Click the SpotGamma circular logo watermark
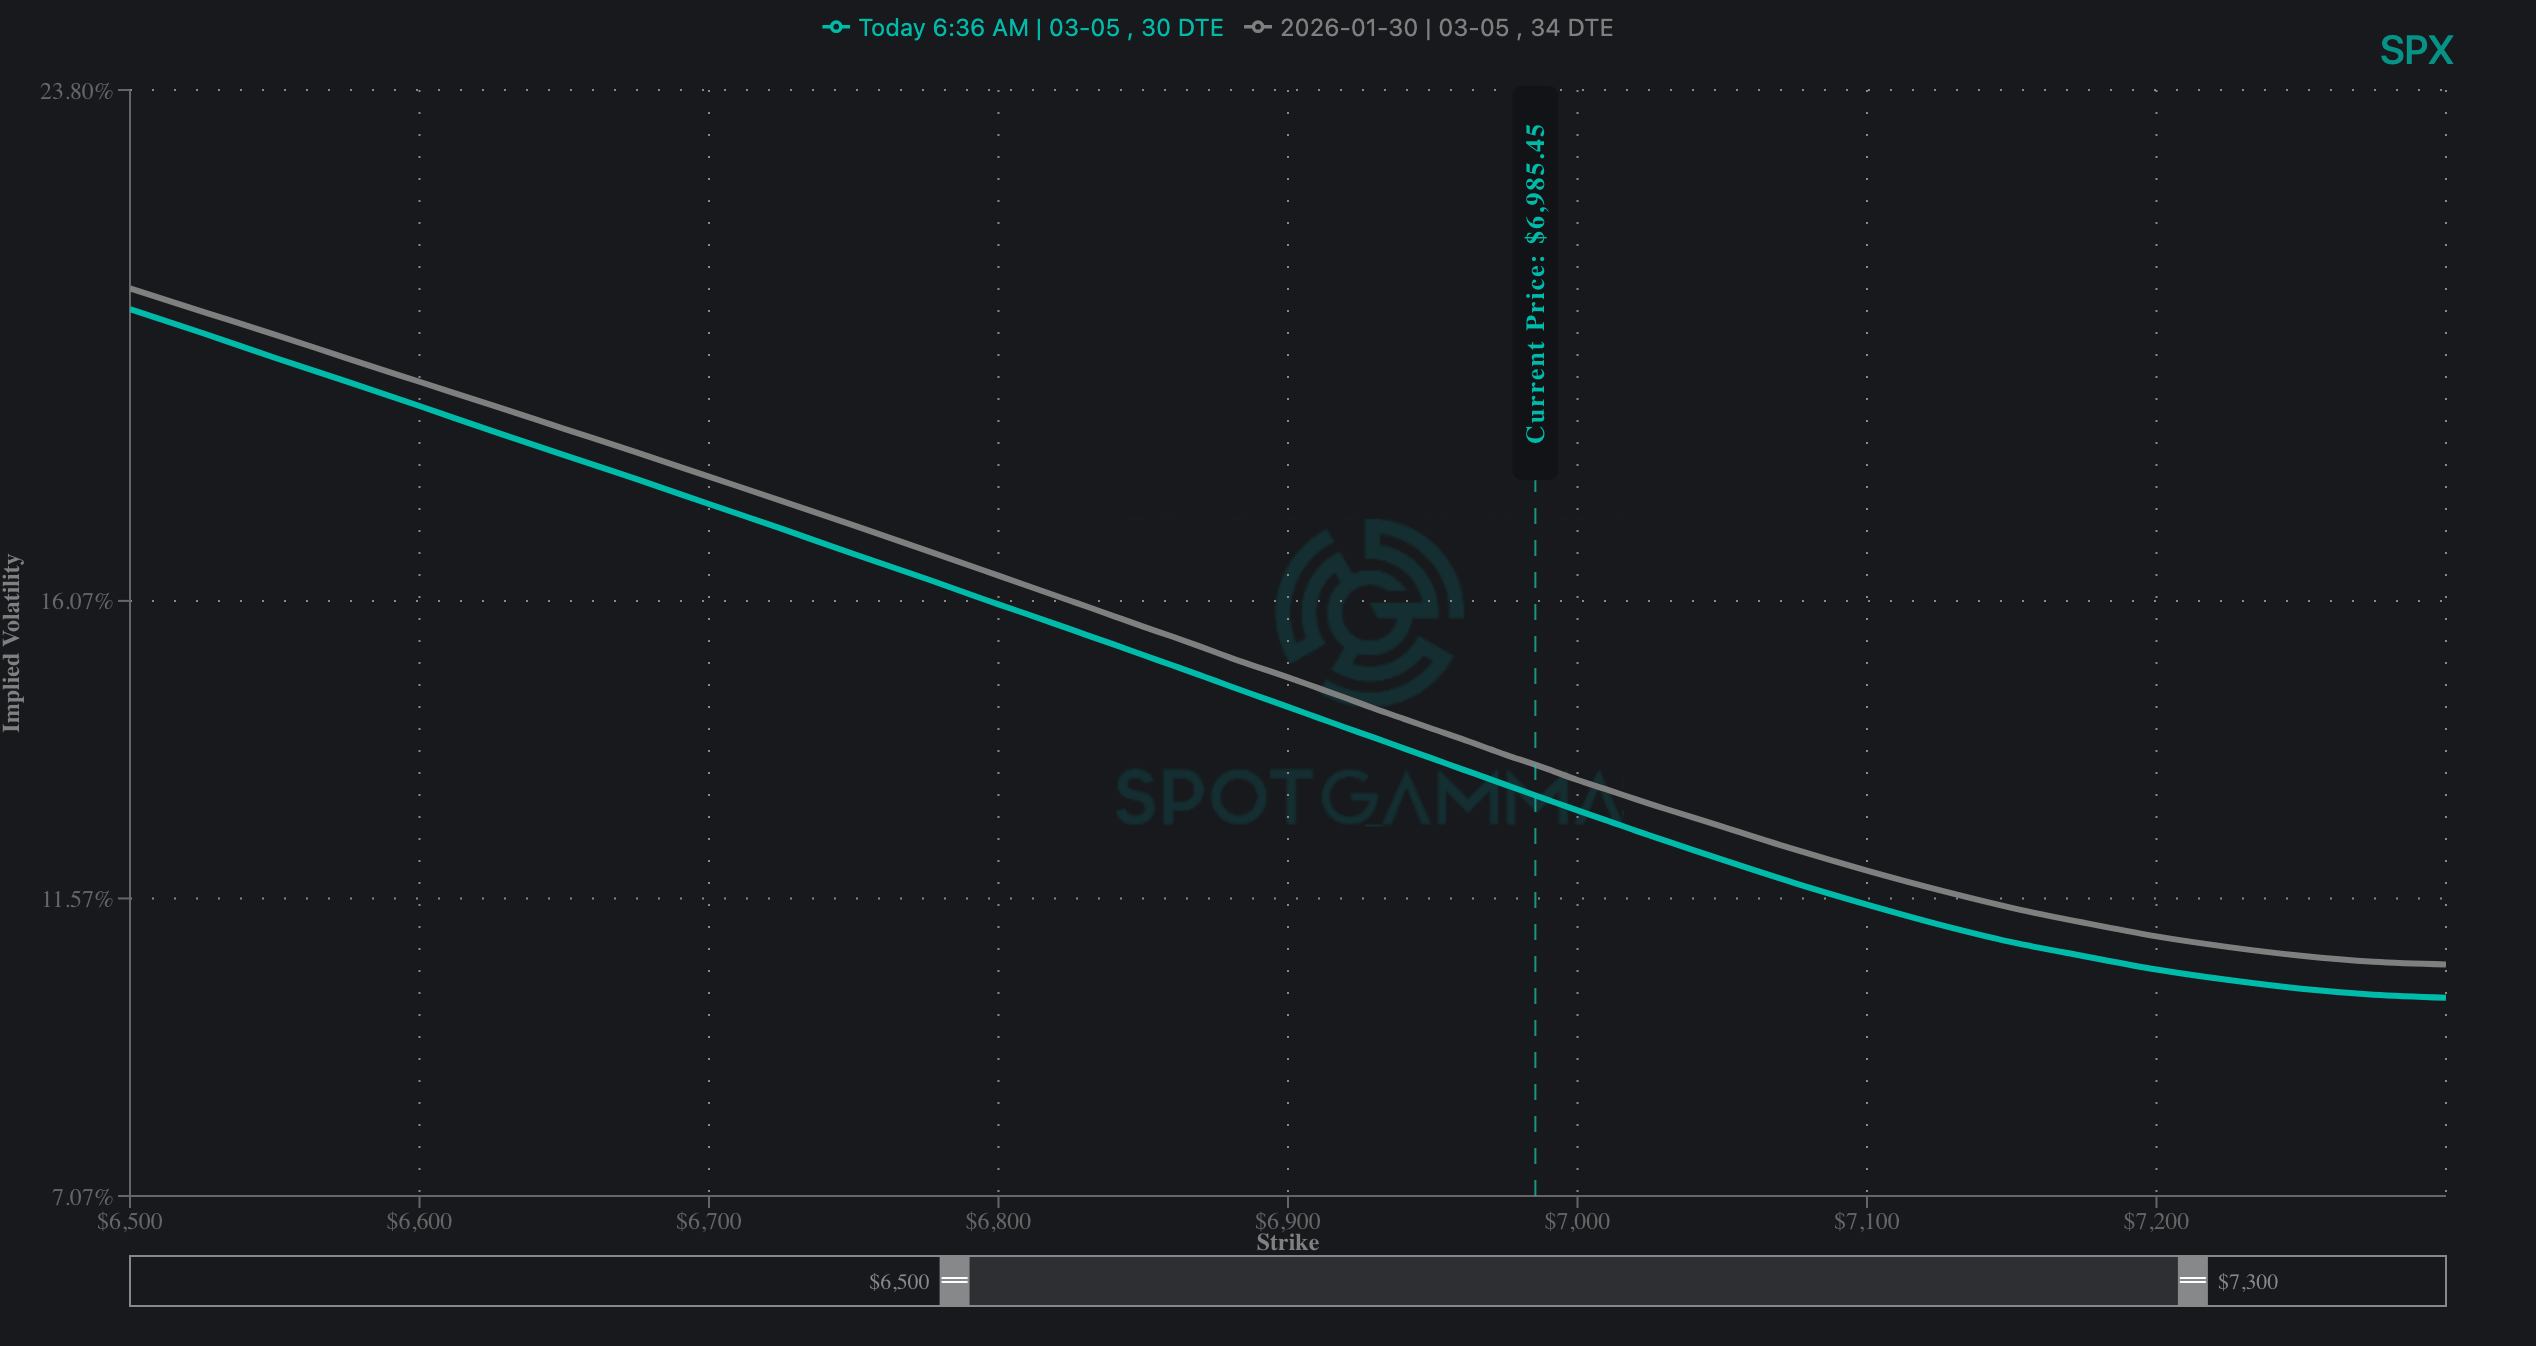2536x1346 pixels. pos(1369,610)
